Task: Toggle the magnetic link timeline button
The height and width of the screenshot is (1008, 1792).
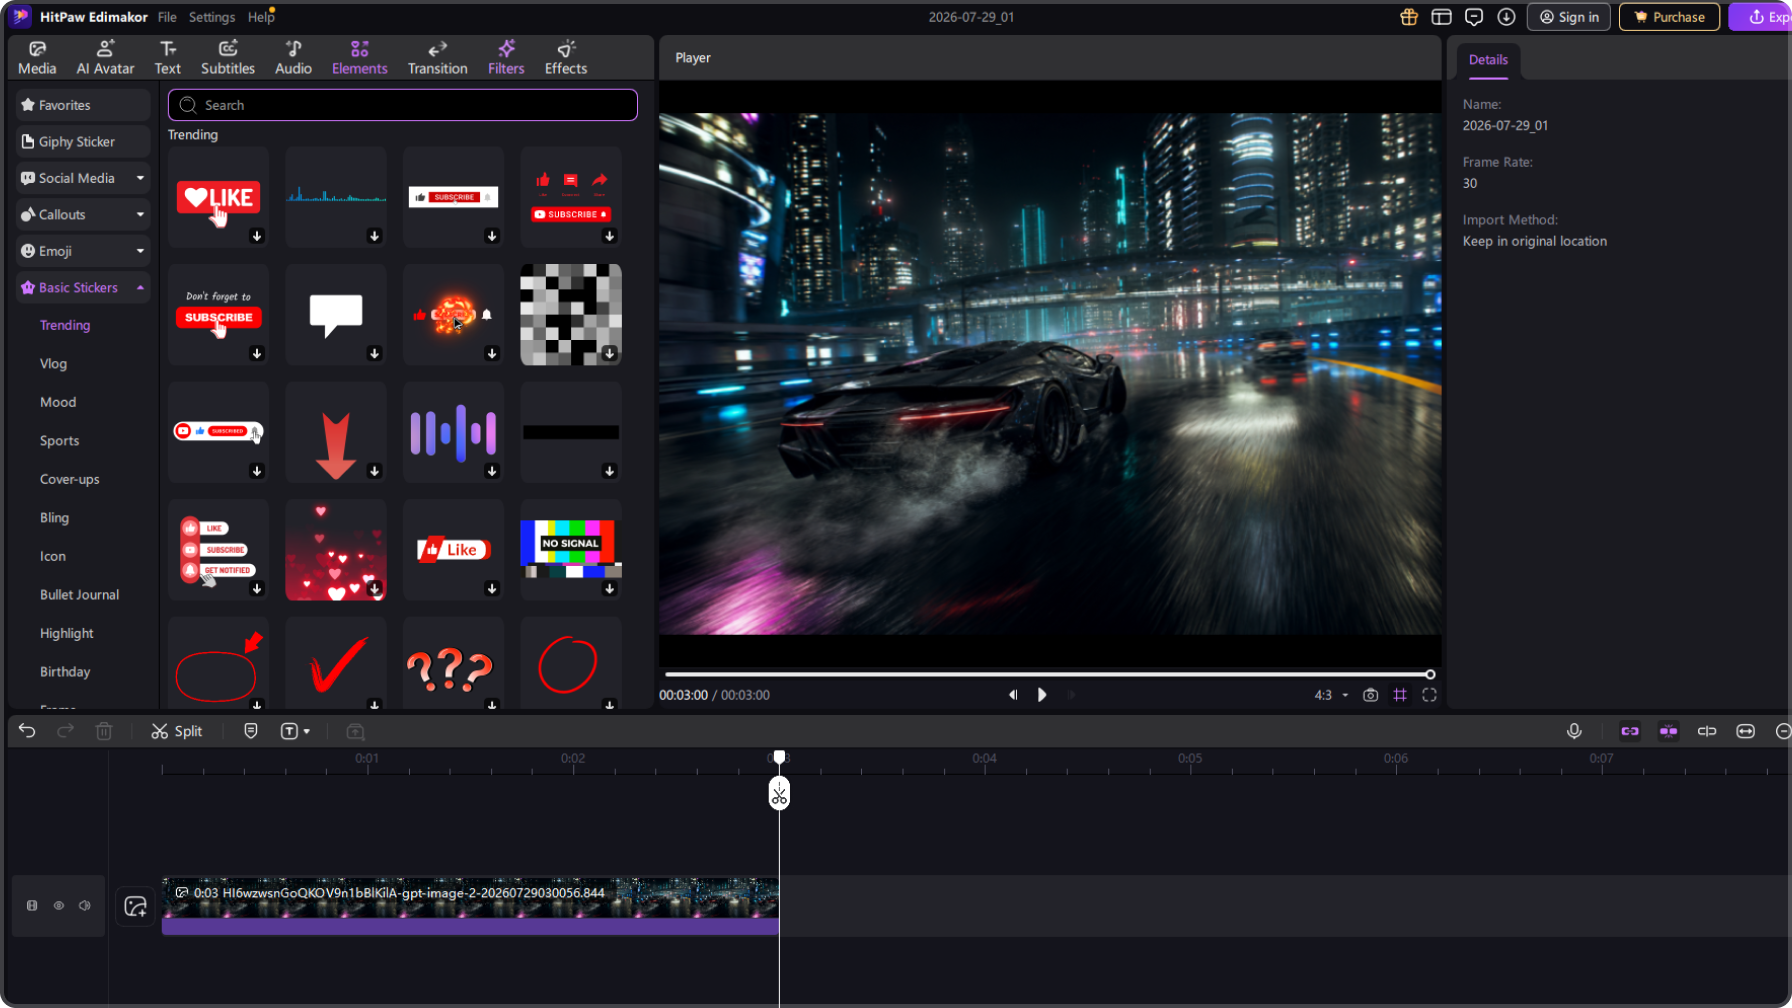Action: (1630, 731)
